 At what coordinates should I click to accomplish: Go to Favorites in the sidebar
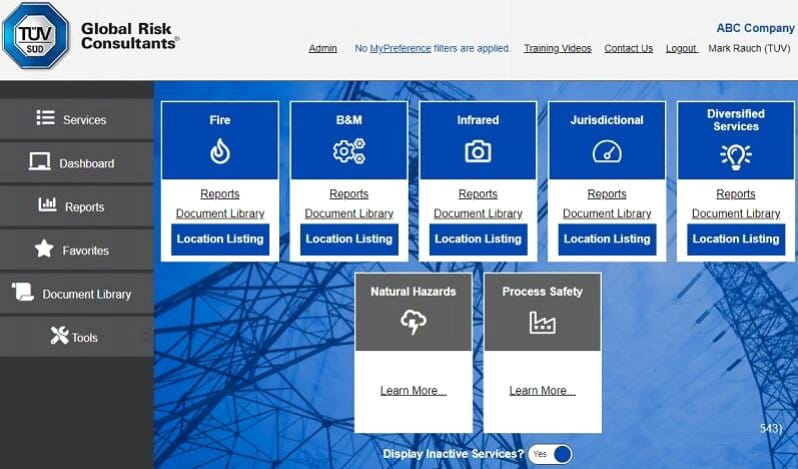[x=76, y=250]
